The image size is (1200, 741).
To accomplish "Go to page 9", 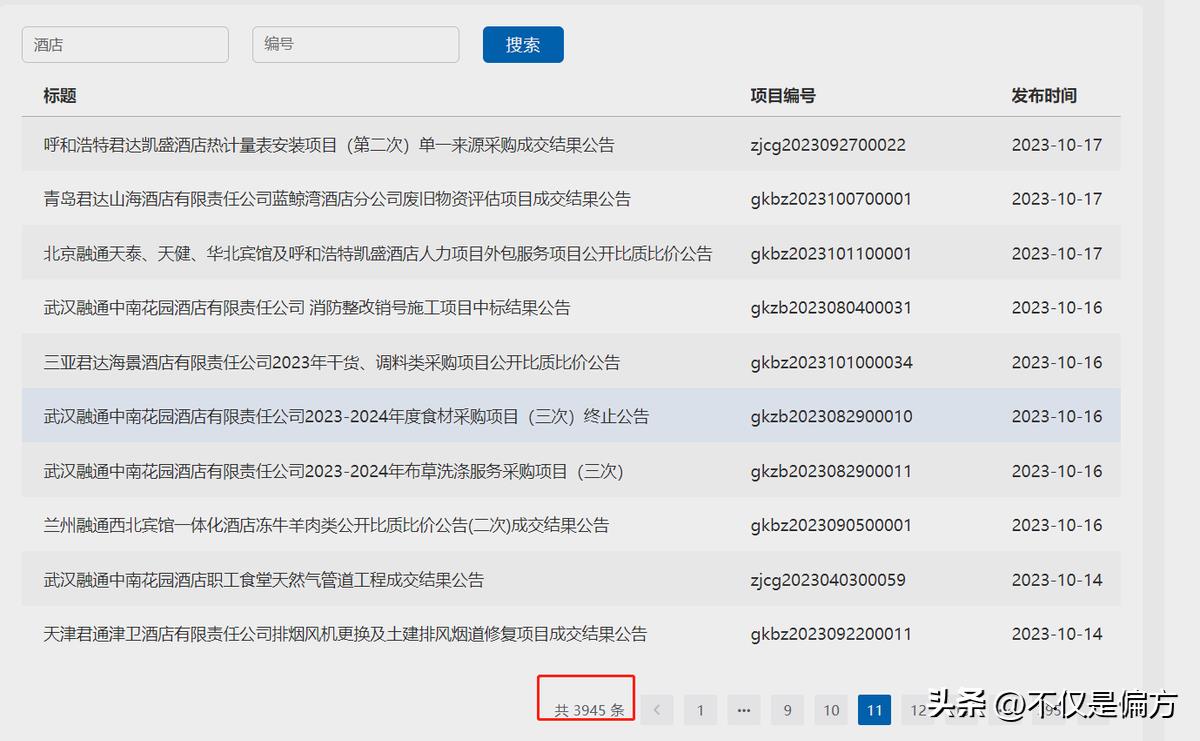I will tap(787, 710).
